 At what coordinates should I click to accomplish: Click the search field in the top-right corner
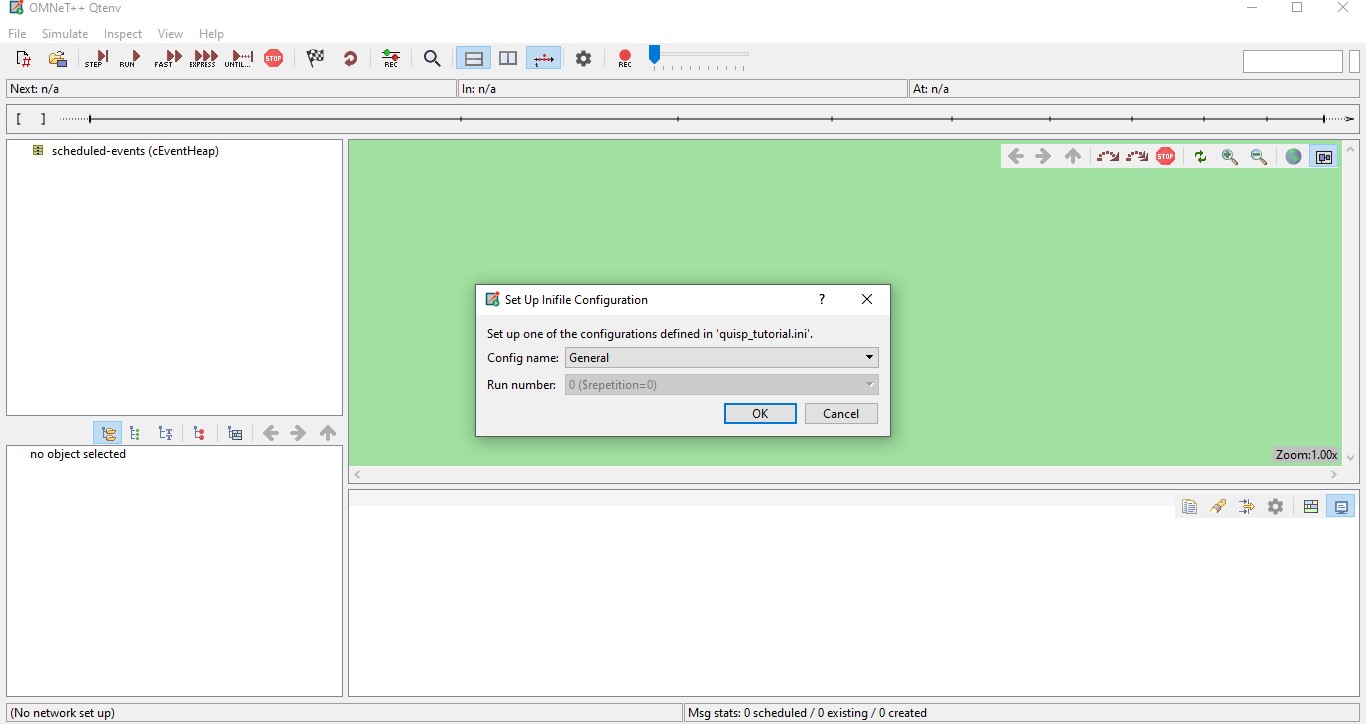tap(1292, 61)
